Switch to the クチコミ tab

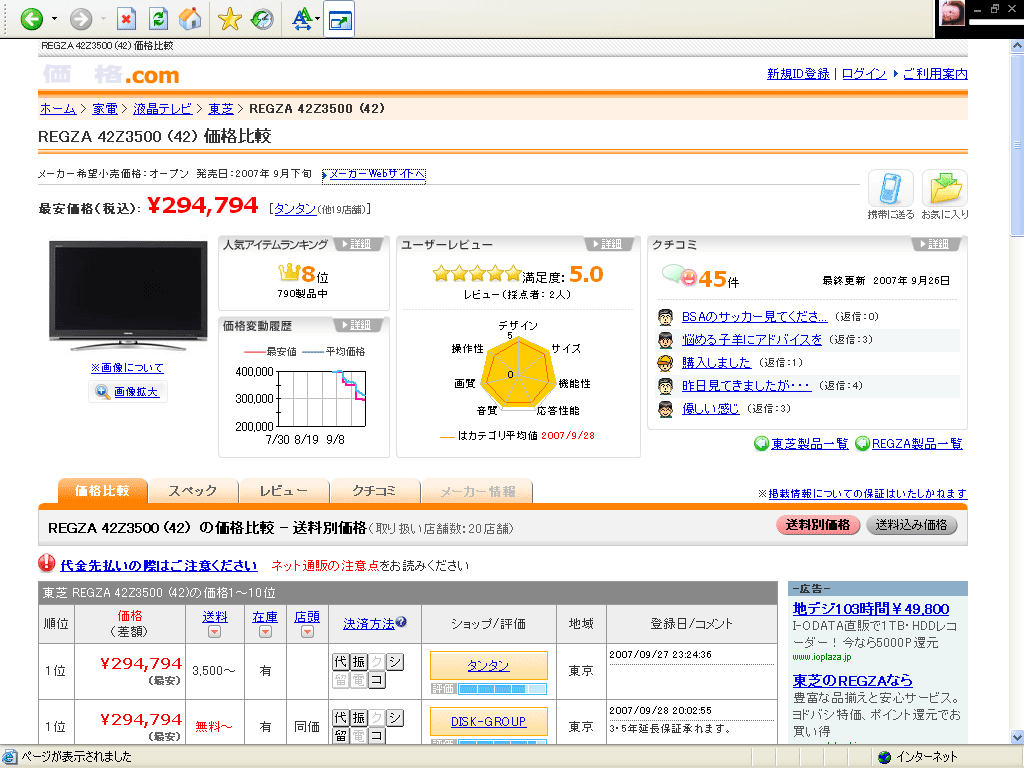click(x=374, y=491)
